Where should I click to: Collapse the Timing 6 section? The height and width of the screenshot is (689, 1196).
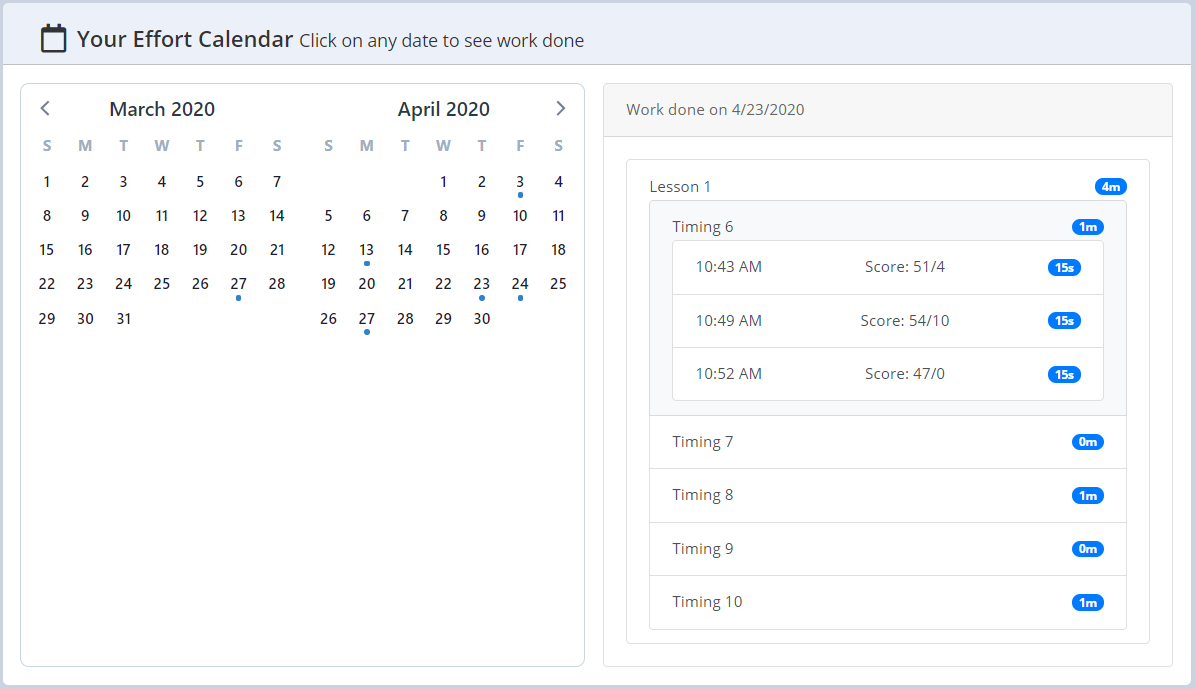coord(703,227)
